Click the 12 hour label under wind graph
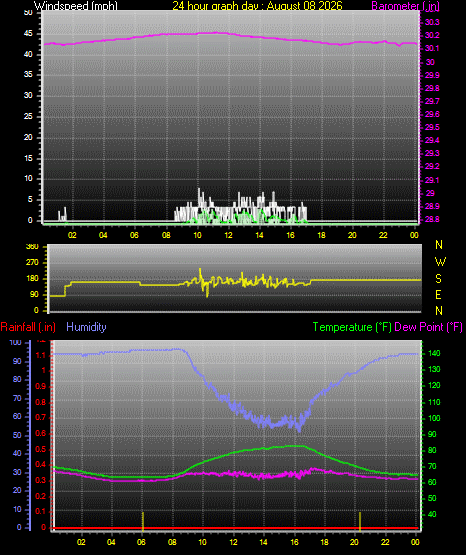Viewport: 466px width, 555px height. click(228, 235)
